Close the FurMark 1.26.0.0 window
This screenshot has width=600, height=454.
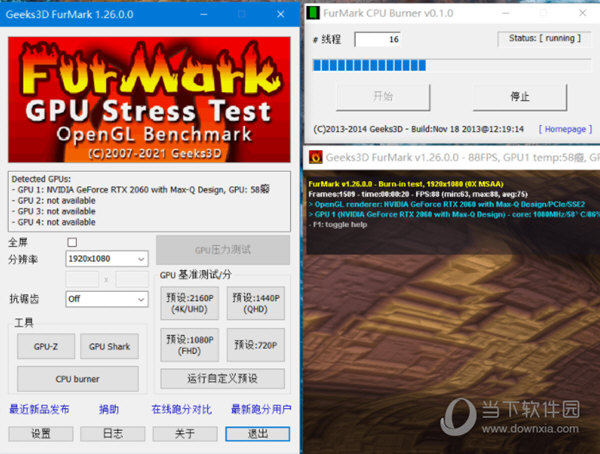[x=280, y=14]
